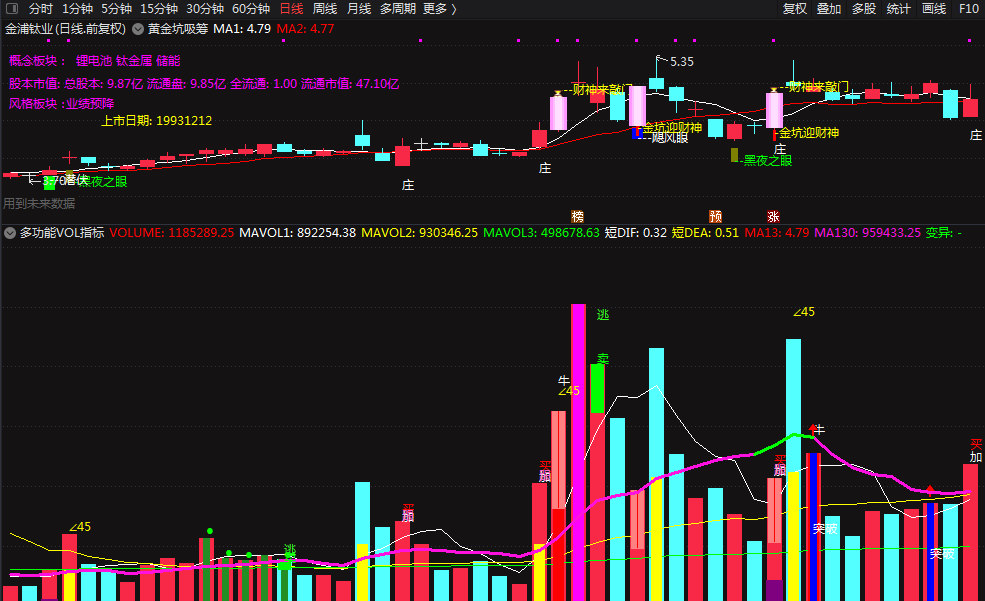Click the 3.70 low price label
The width and height of the screenshot is (985, 601).
(55, 181)
